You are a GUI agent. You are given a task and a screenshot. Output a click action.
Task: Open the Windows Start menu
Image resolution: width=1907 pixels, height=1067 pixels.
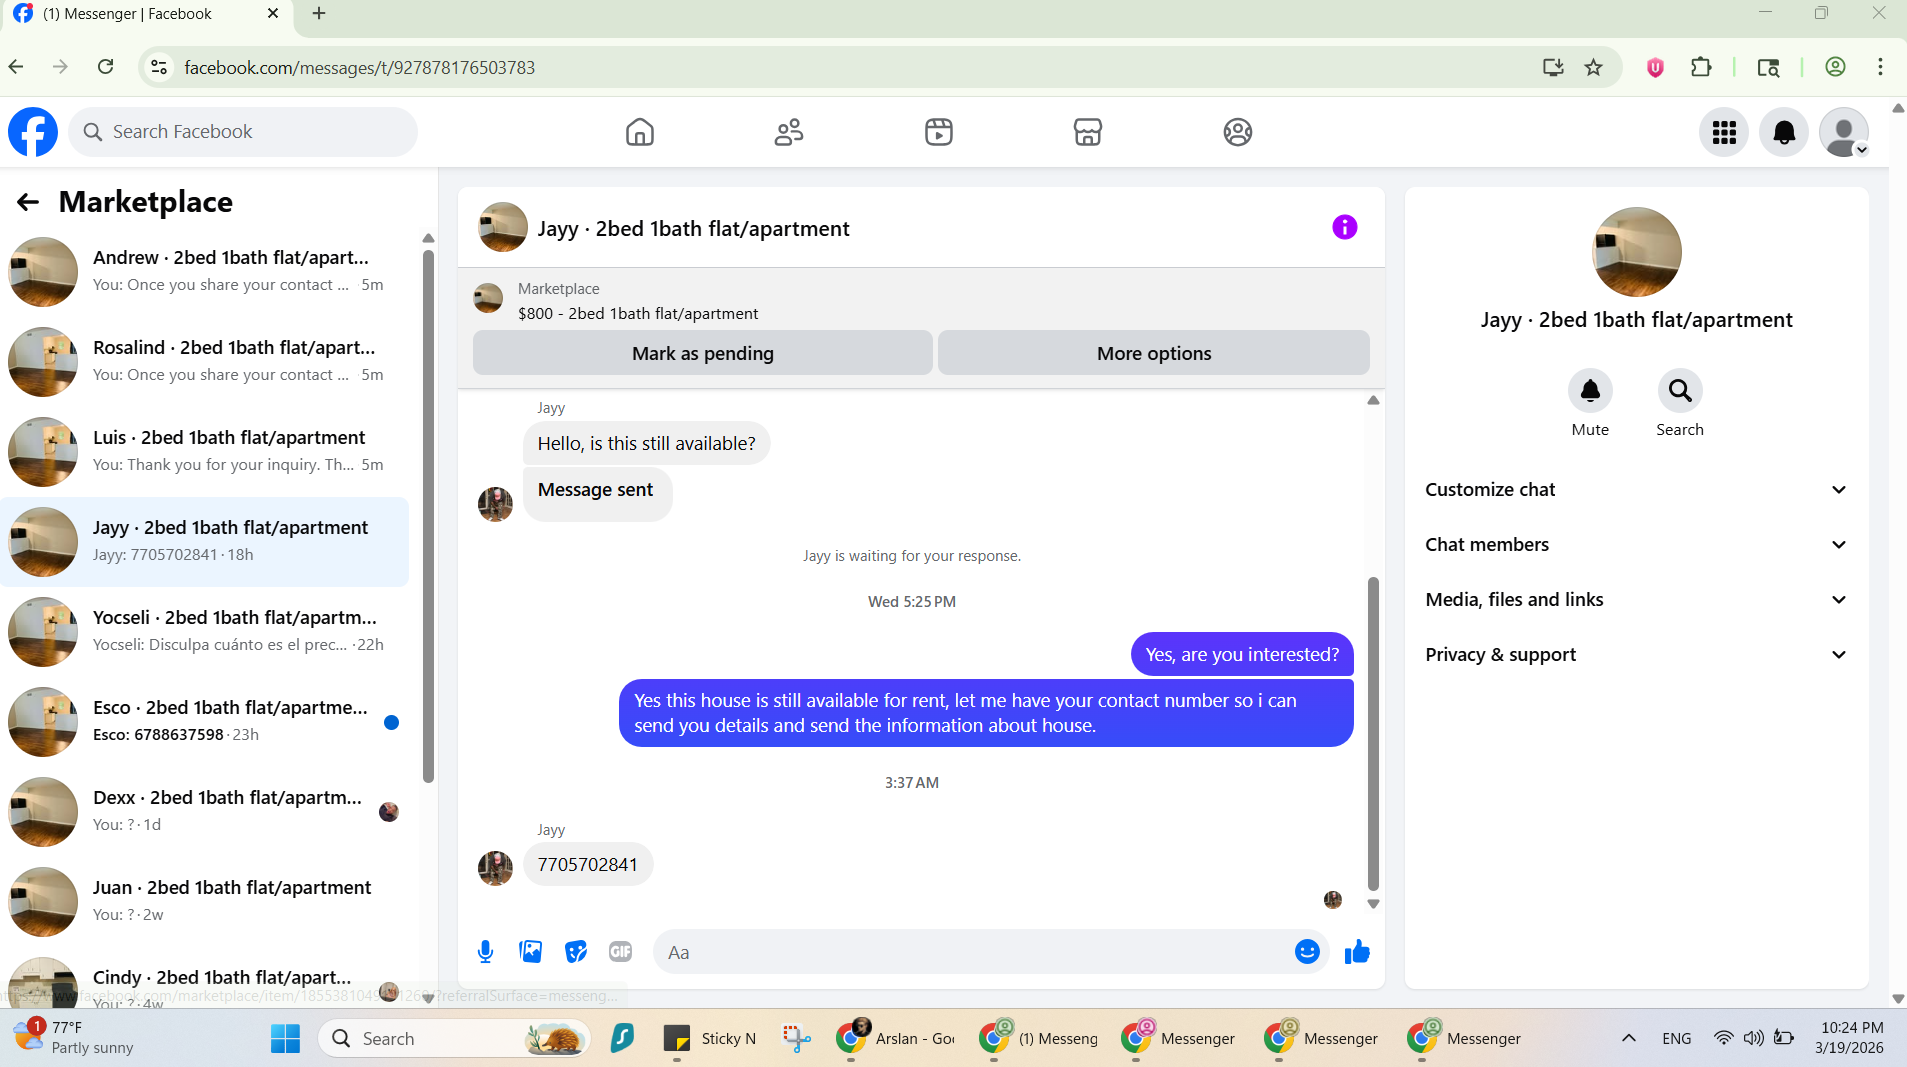coord(285,1038)
